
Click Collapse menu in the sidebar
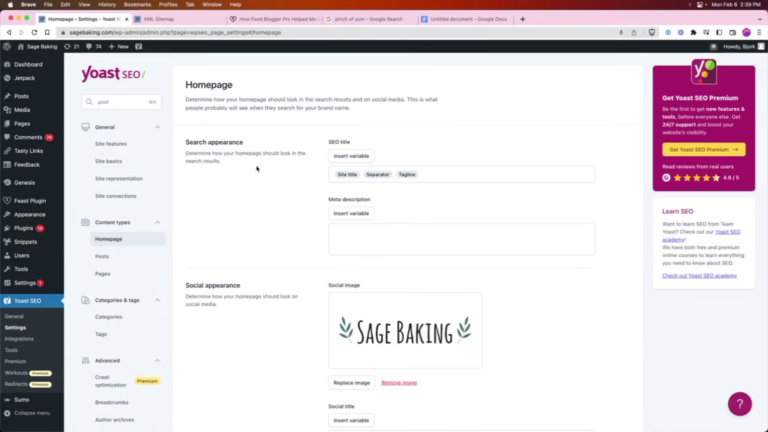(31, 413)
